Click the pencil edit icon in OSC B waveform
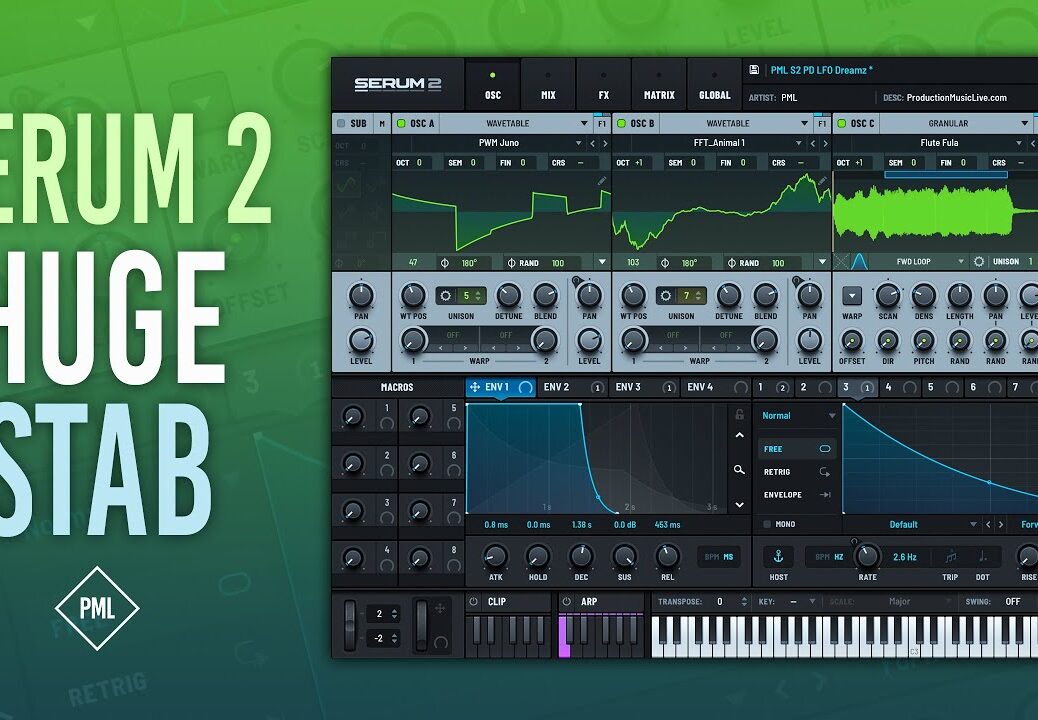1038x720 pixels. click(x=822, y=180)
